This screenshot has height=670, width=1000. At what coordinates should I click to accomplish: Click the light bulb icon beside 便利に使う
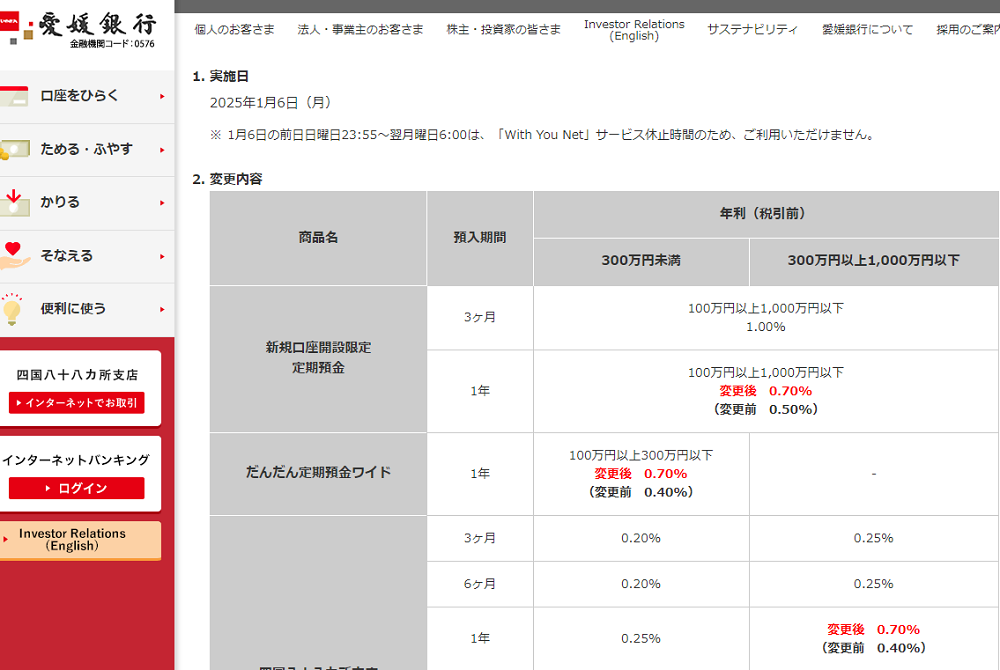pos(11,309)
